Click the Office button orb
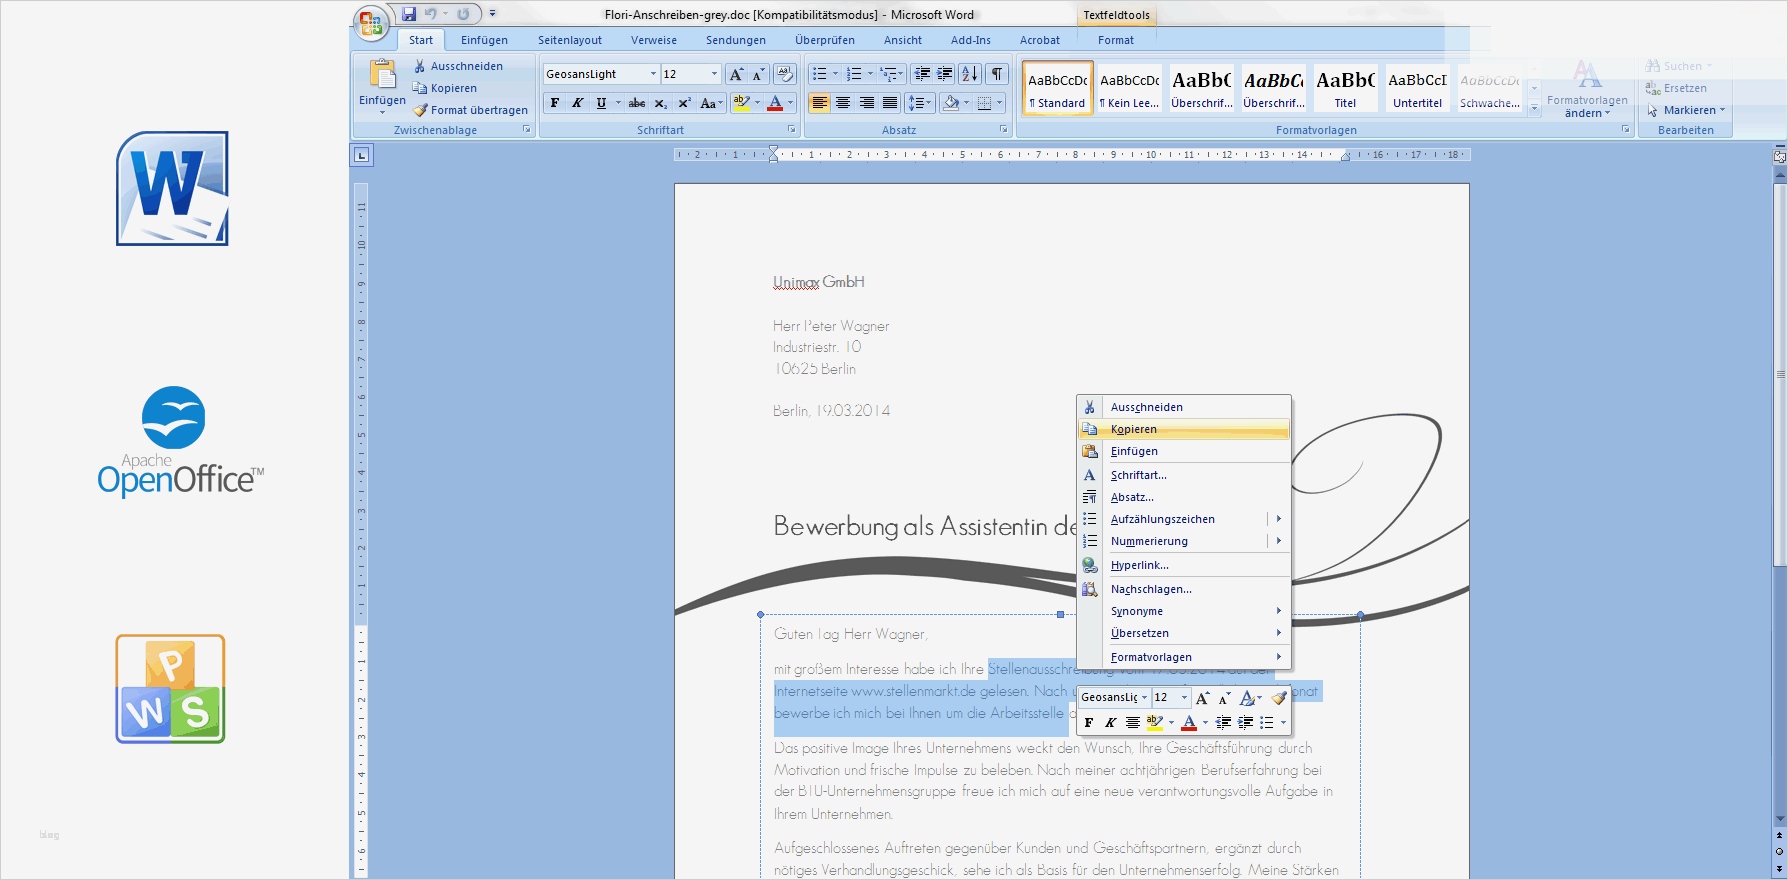The width and height of the screenshot is (1788, 880). (370, 22)
